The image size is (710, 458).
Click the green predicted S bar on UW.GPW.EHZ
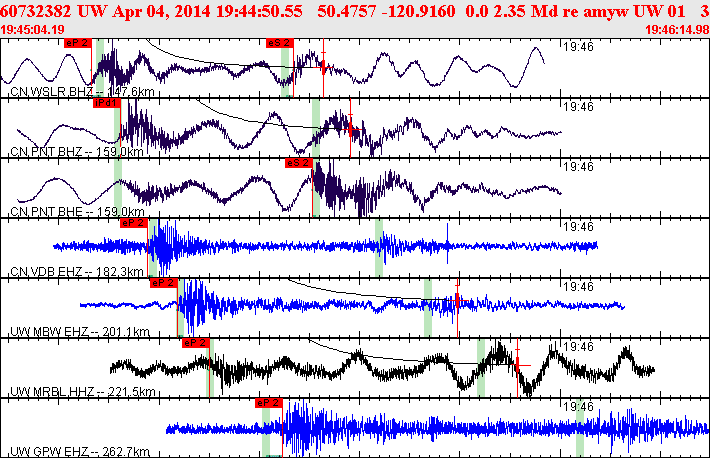[x=580, y=428]
